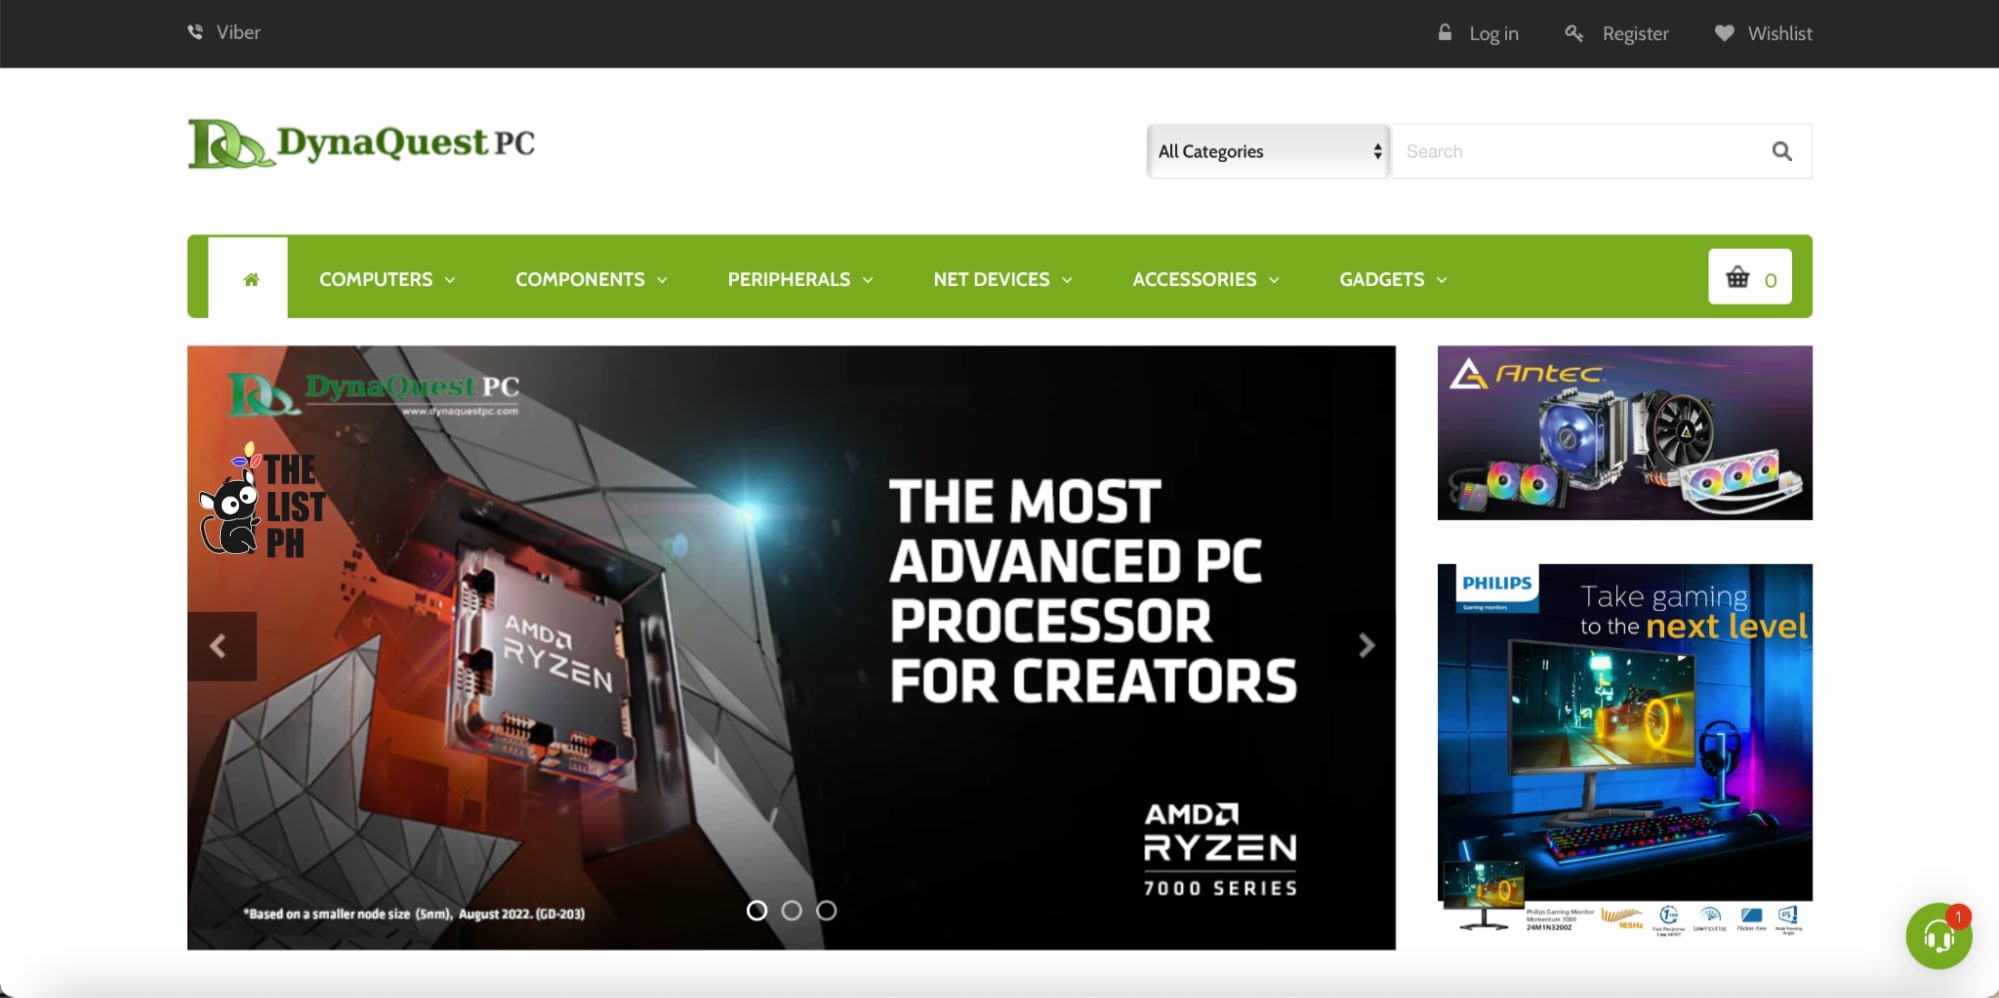The width and height of the screenshot is (1999, 998).
Task: Open the live chat support bubble
Action: (1938, 936)
